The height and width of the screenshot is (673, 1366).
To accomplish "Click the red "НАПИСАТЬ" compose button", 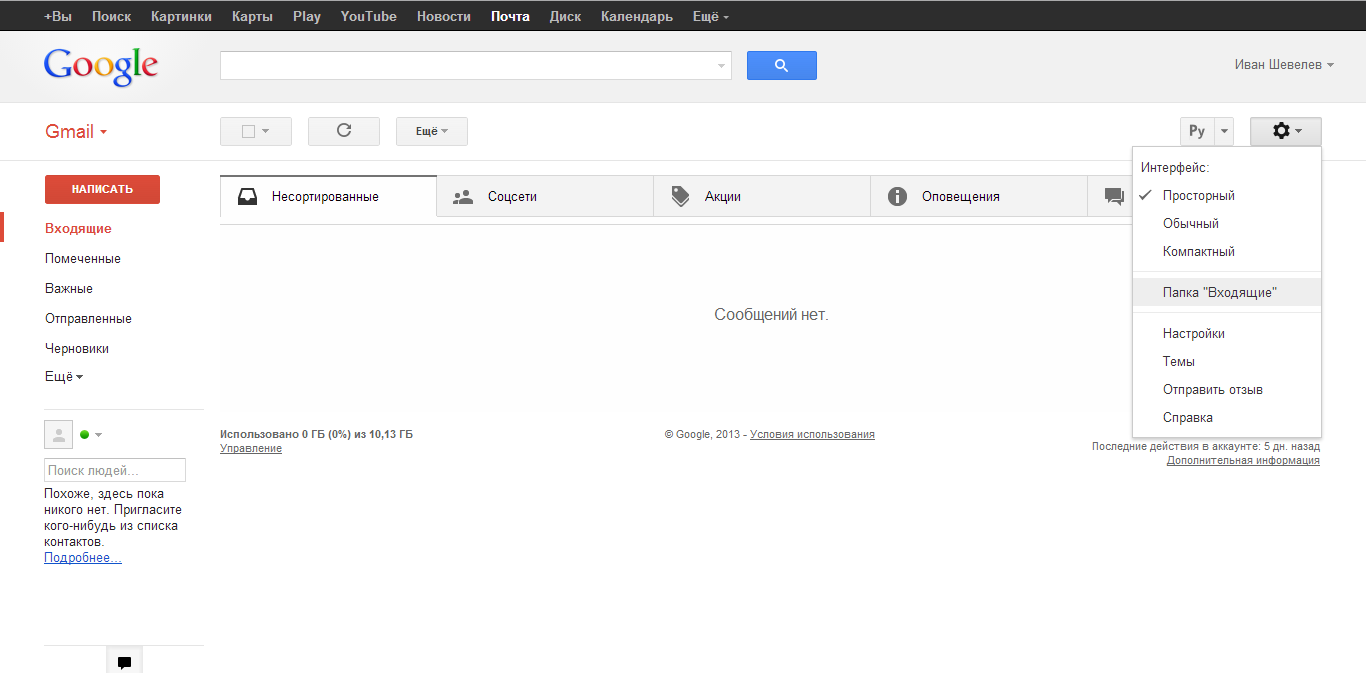I will (x=102, y=189).
